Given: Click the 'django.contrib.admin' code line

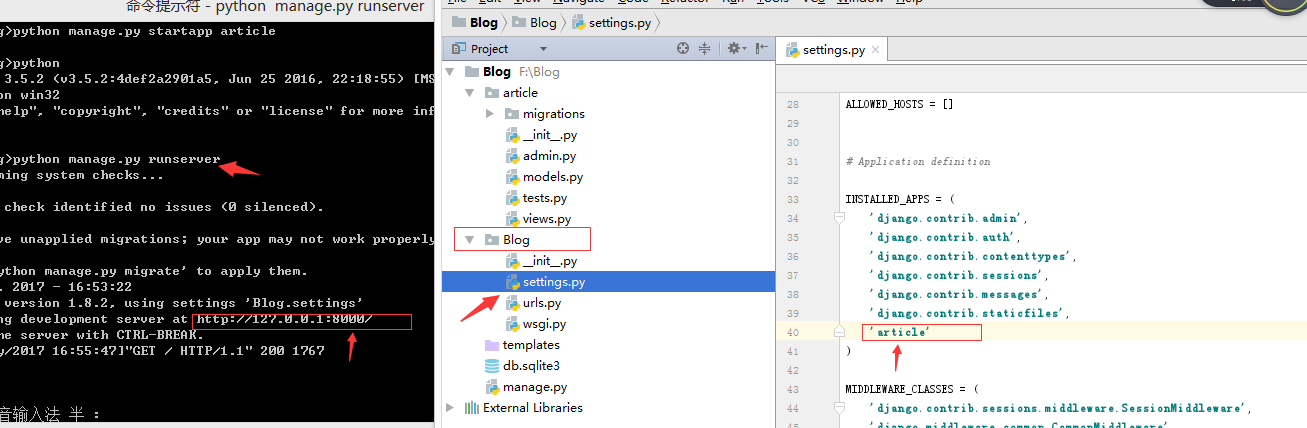Looking at the screenshot, I should click(x=948, y=218).
